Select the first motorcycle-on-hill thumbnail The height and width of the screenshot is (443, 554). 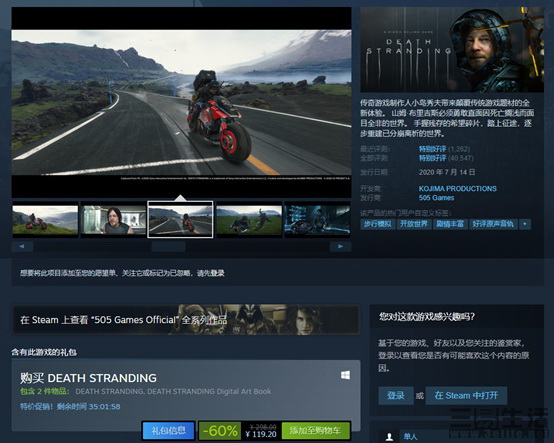pyautogui.click(x=45, y=219)
